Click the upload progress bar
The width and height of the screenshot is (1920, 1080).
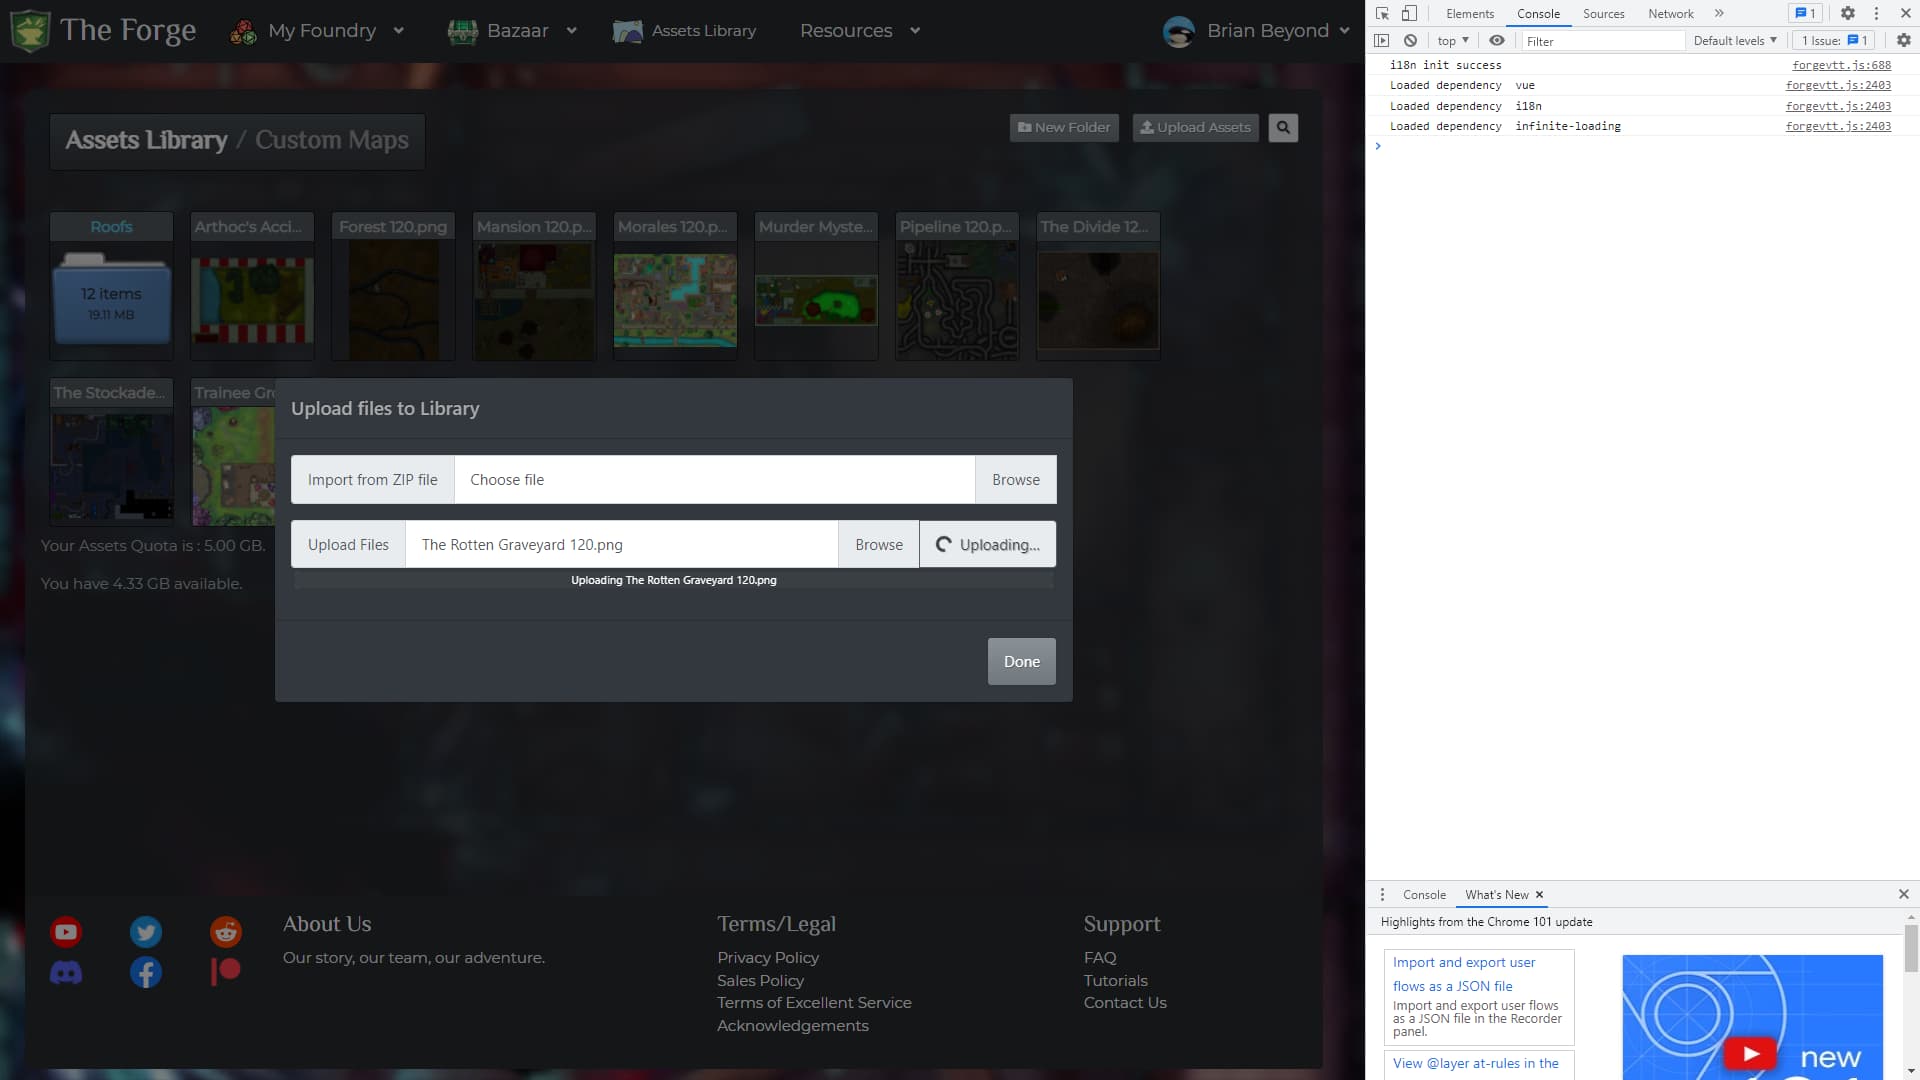click(x=674, y=581)
